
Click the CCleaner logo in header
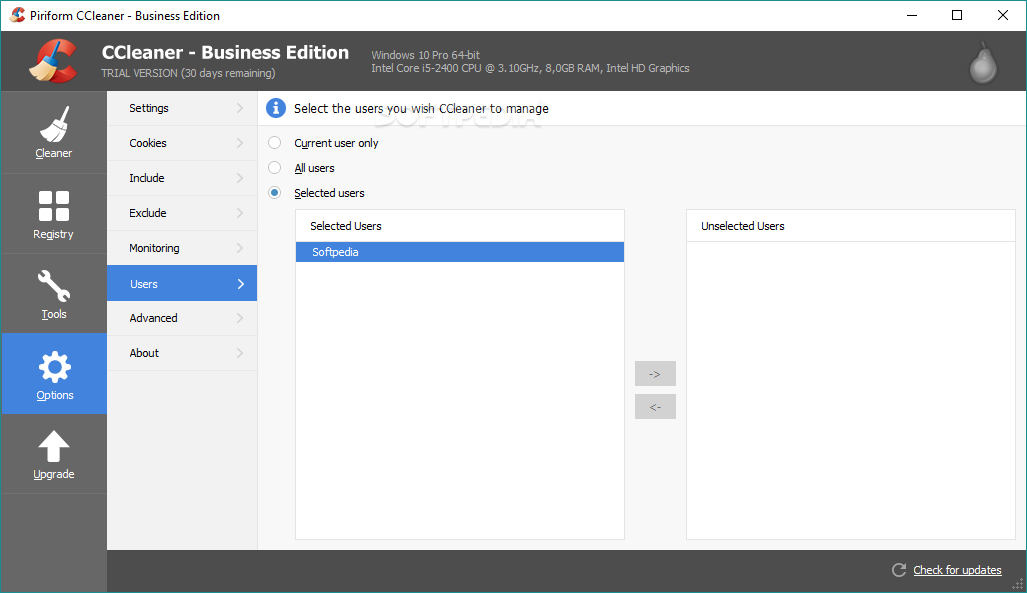click(53, 61)
